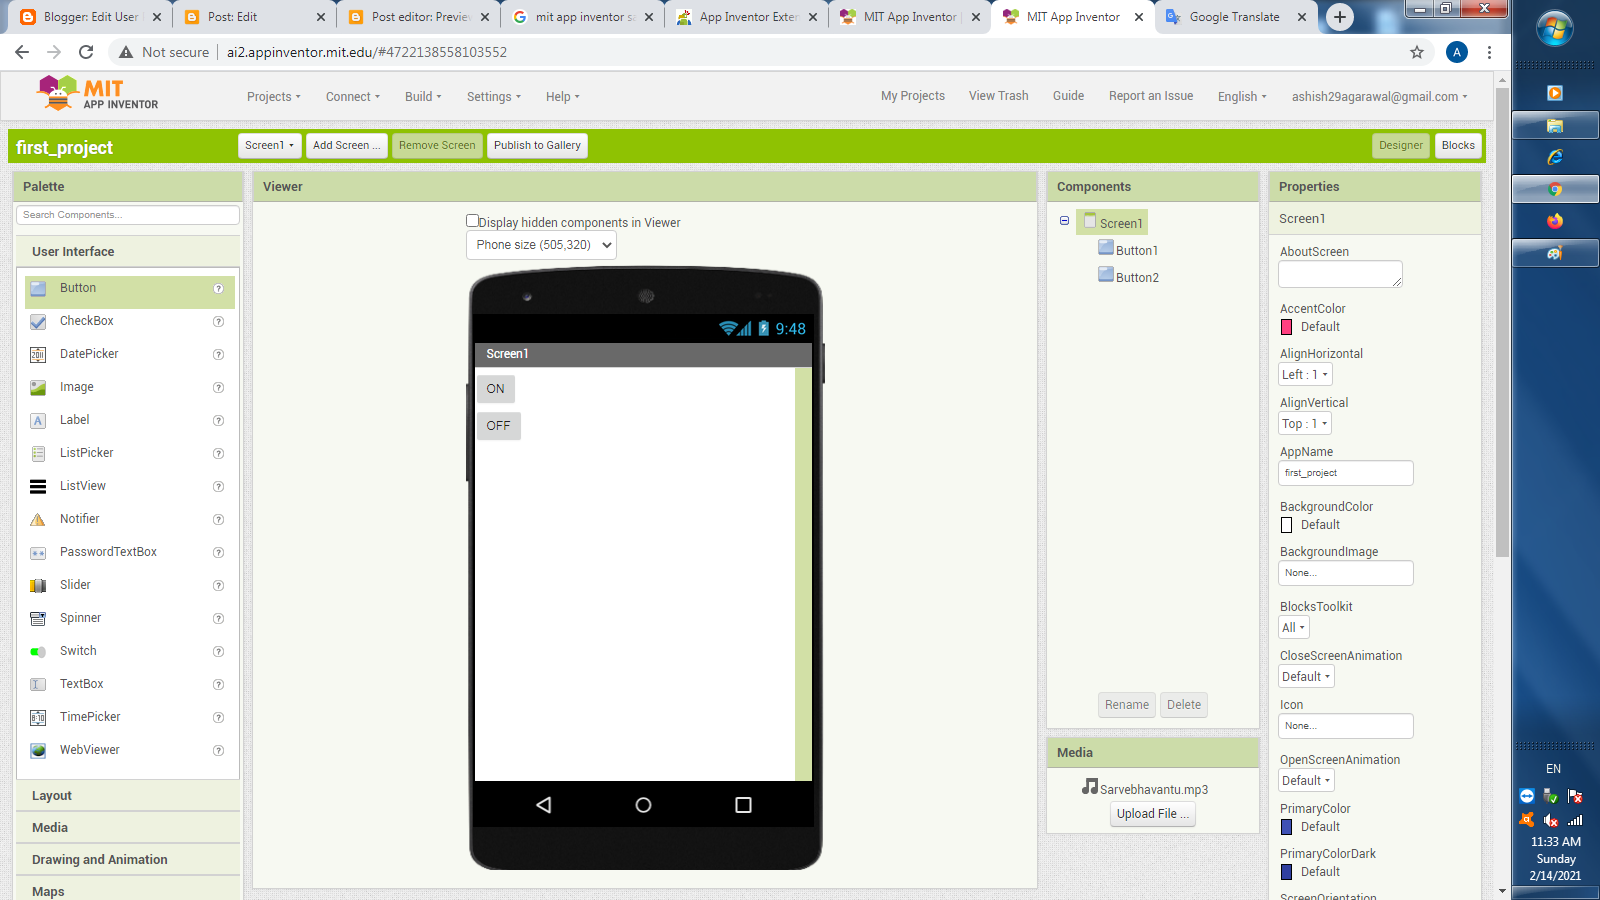Select the Switch component icon
Viewport: 1600px width, 900px height.
coord(38,650)
